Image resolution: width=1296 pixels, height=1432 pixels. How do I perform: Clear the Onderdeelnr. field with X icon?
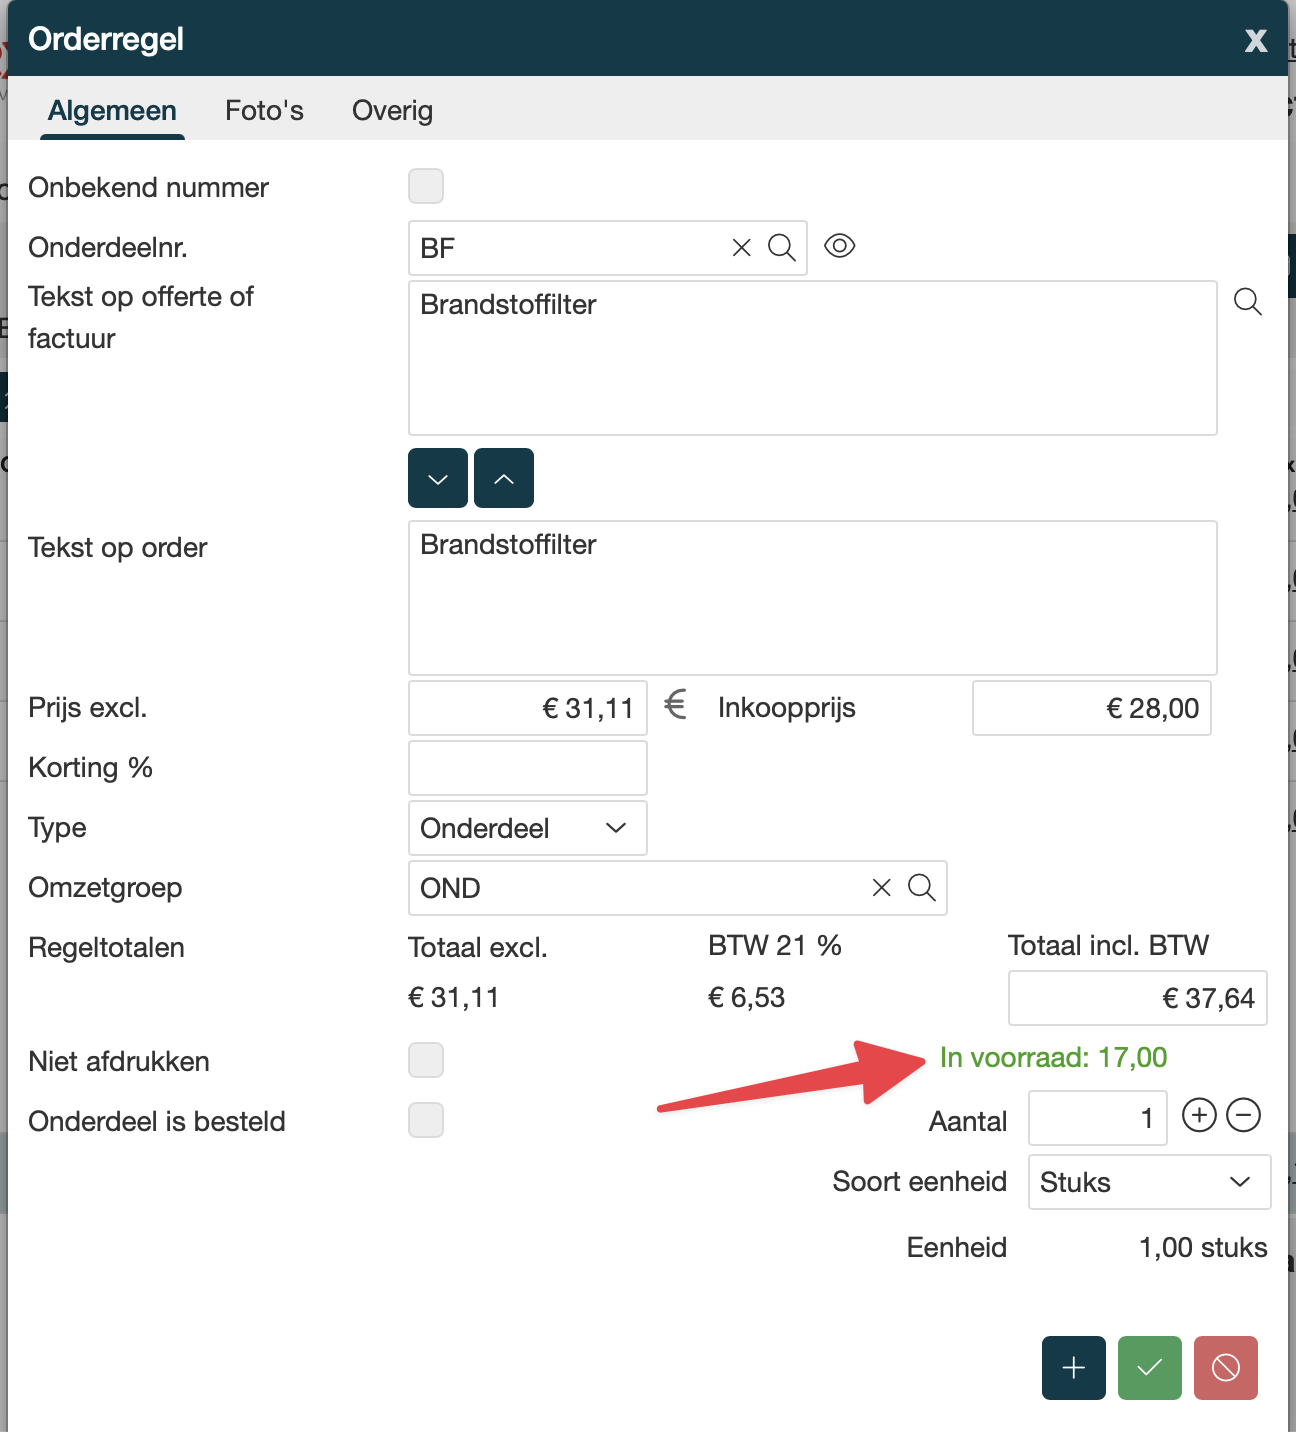741,248
